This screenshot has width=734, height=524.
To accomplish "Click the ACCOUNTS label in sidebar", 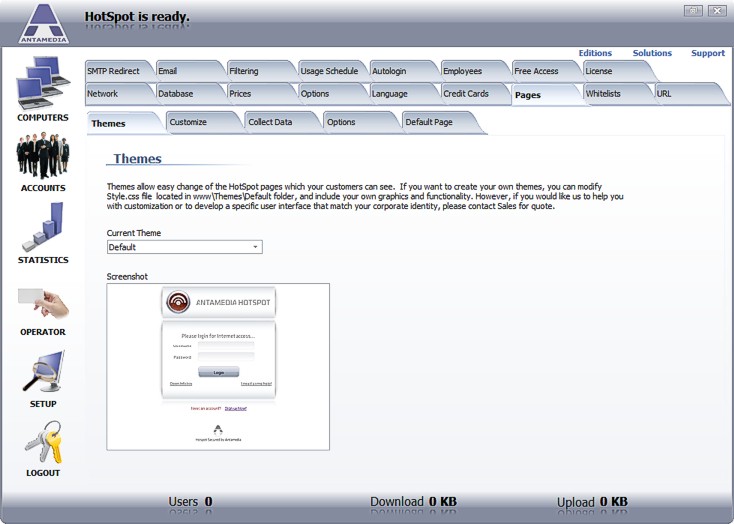I will point(43,188).
